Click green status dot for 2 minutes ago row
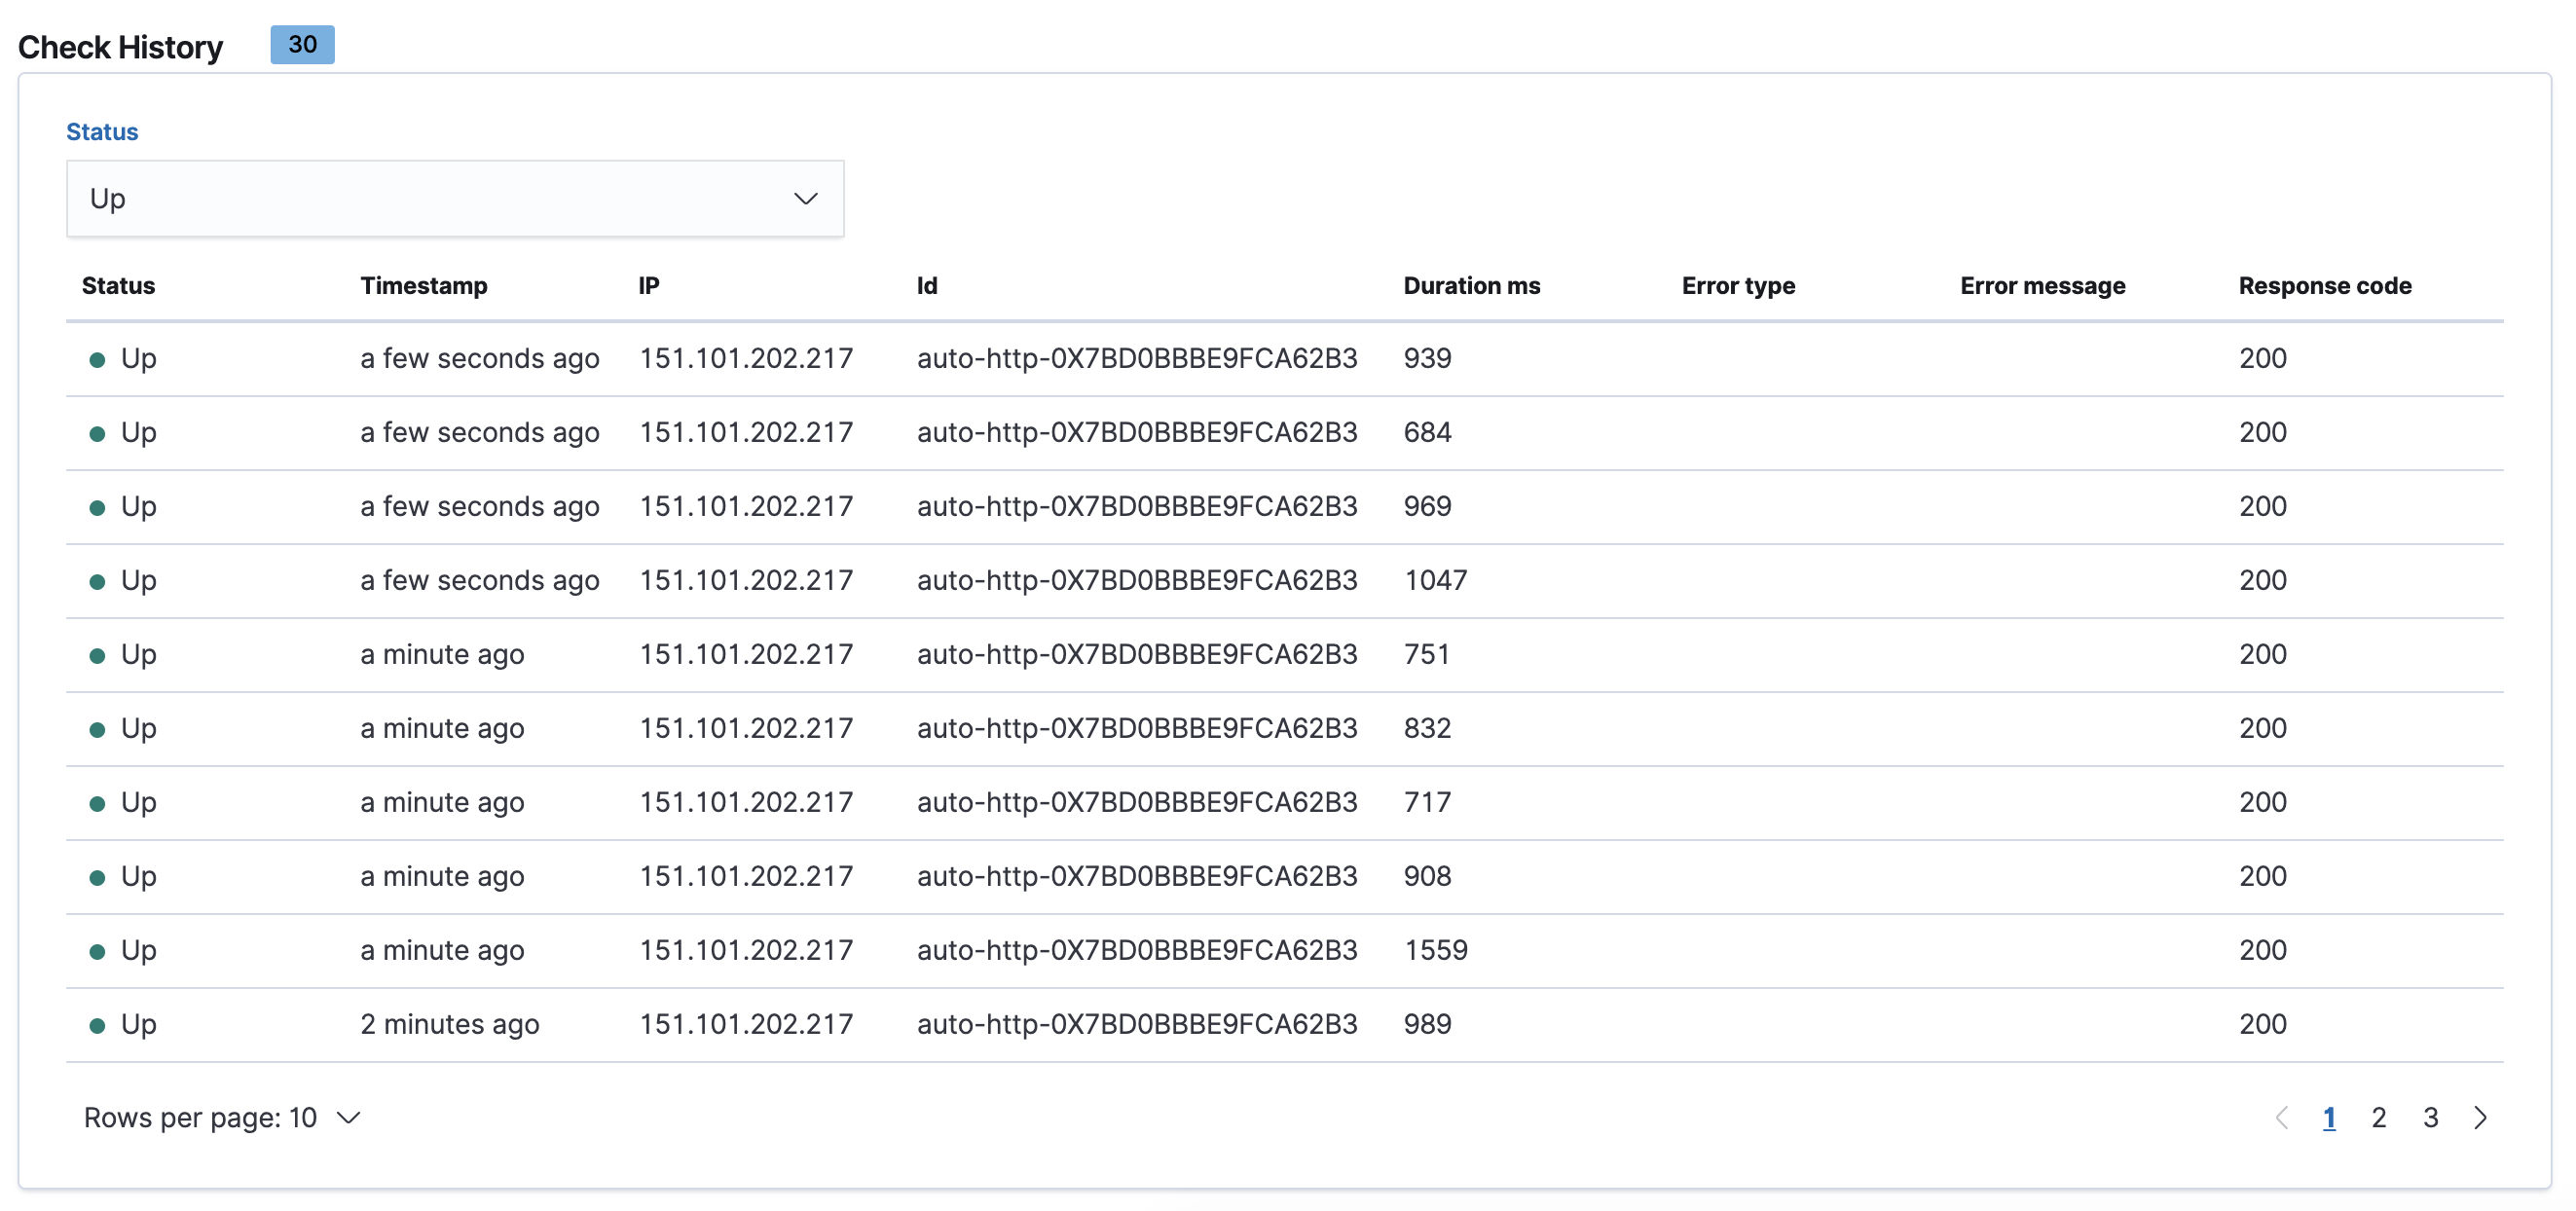Image resolution: width=2576 pixels, height=1211 pixels. 97,1026
